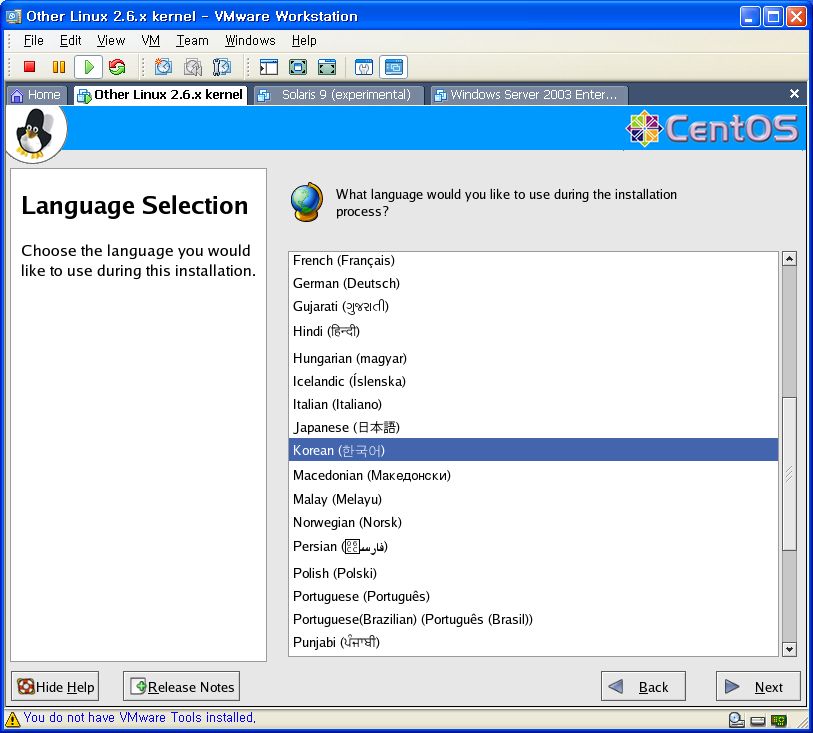The width and height of the screenshot is (813, 733).
Task: Click the Next button
Action: [x=758, y=687]
